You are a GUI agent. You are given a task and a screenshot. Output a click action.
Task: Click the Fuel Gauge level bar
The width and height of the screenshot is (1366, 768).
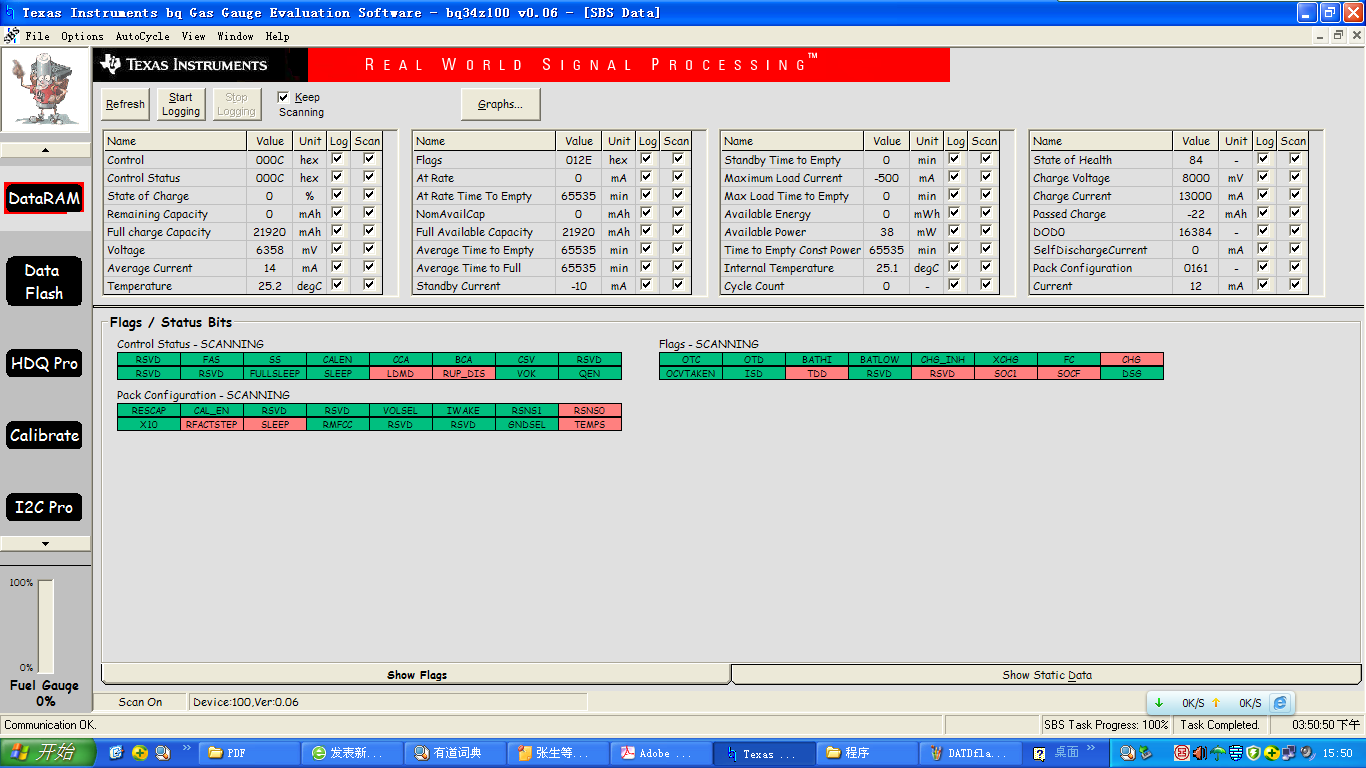click(46, 626)
